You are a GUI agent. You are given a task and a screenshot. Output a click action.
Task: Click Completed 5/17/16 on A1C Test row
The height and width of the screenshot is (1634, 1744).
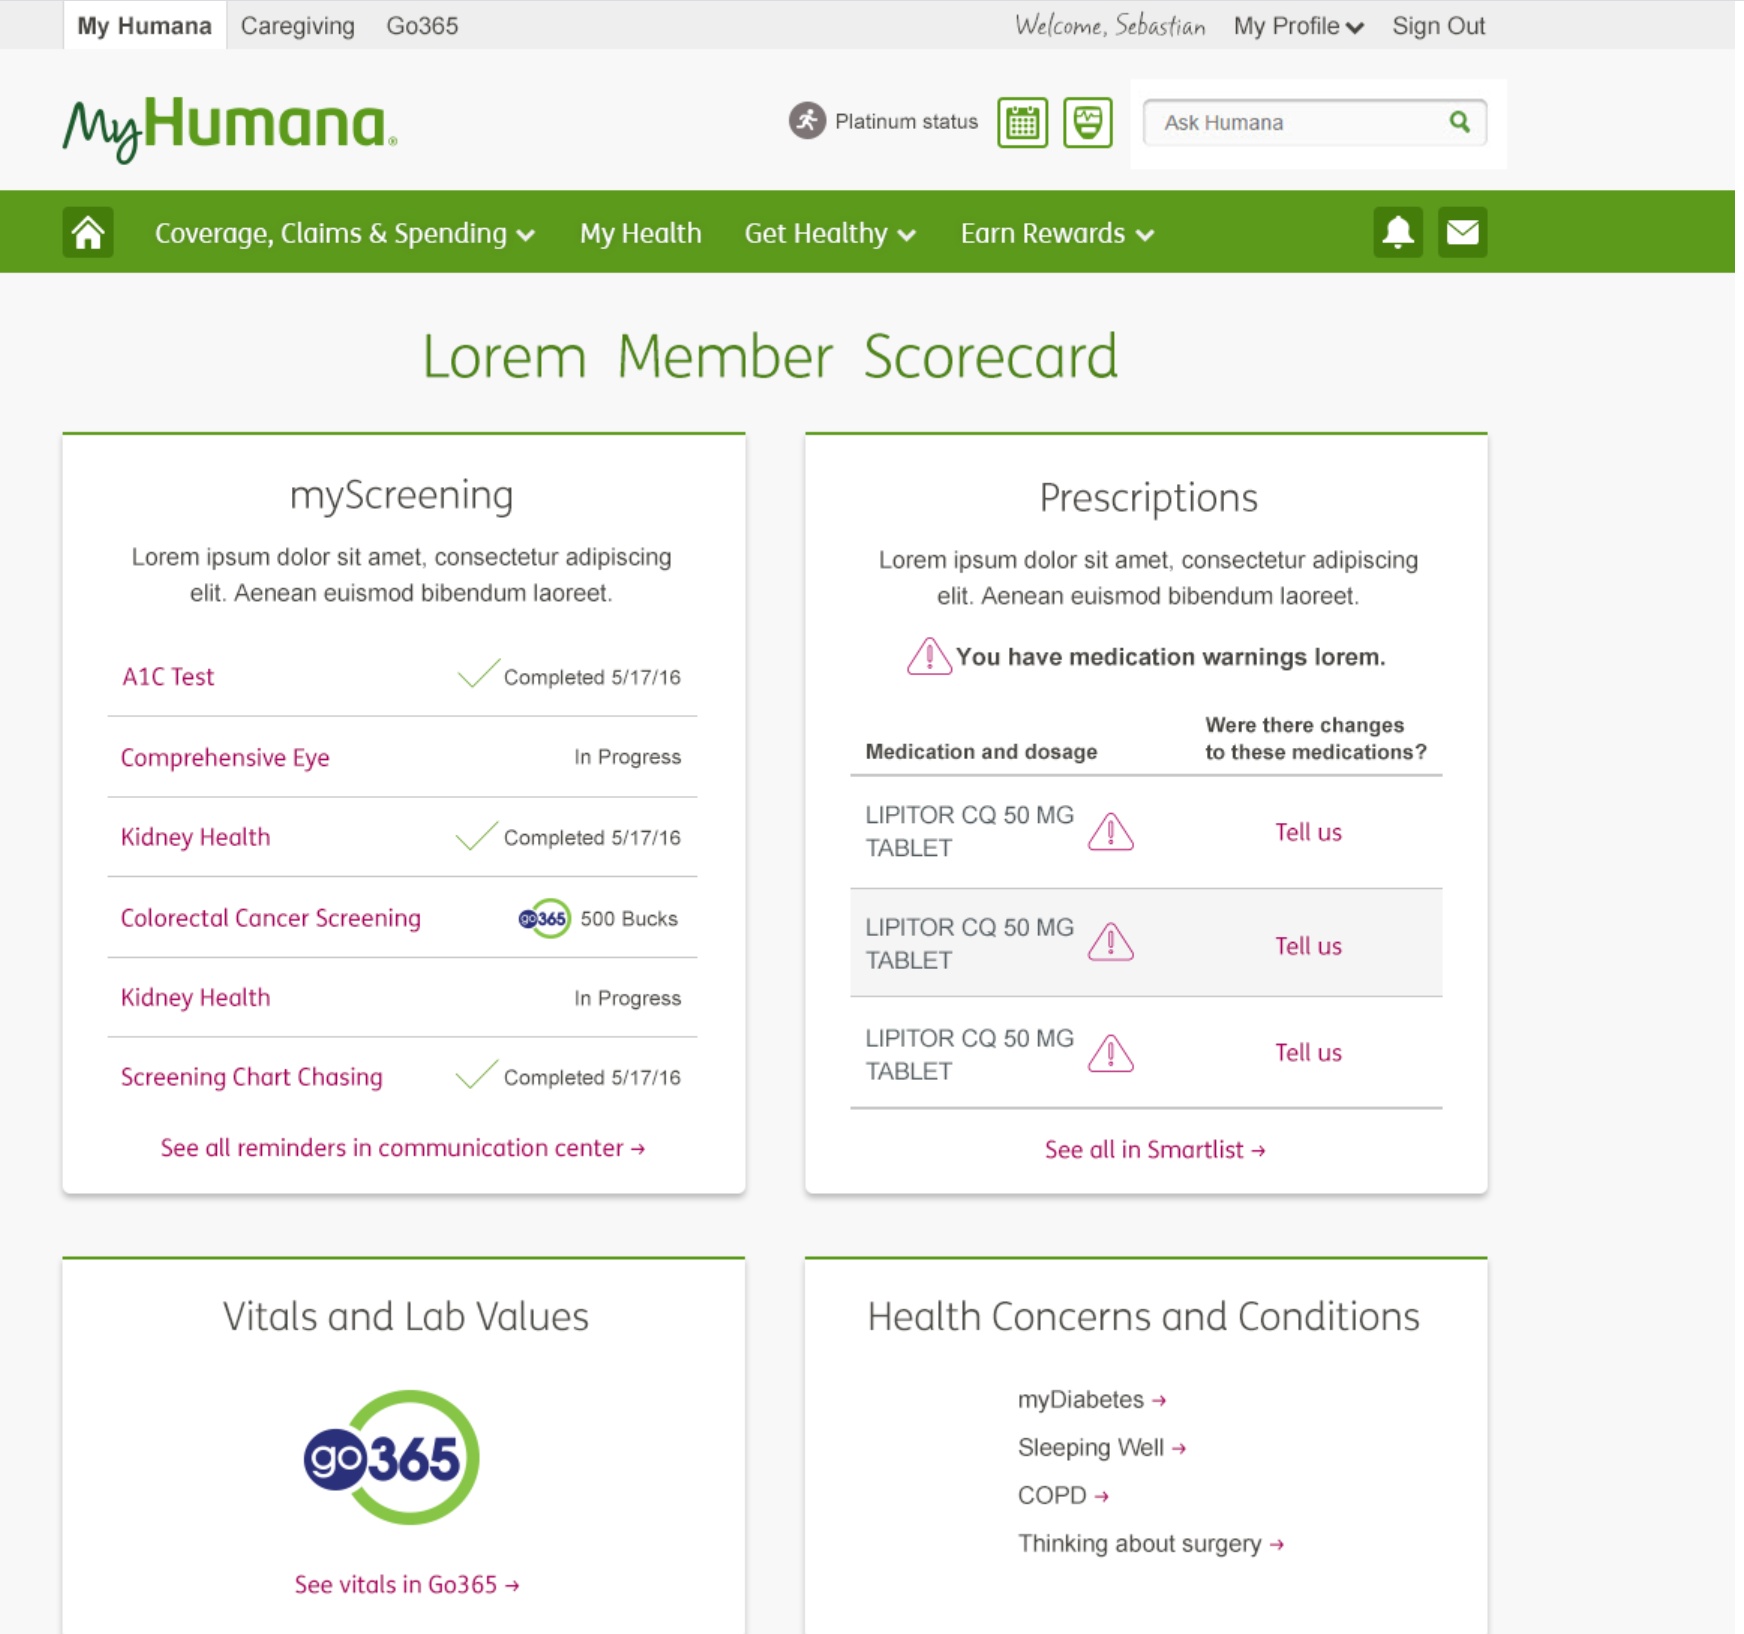coord(592,677)
